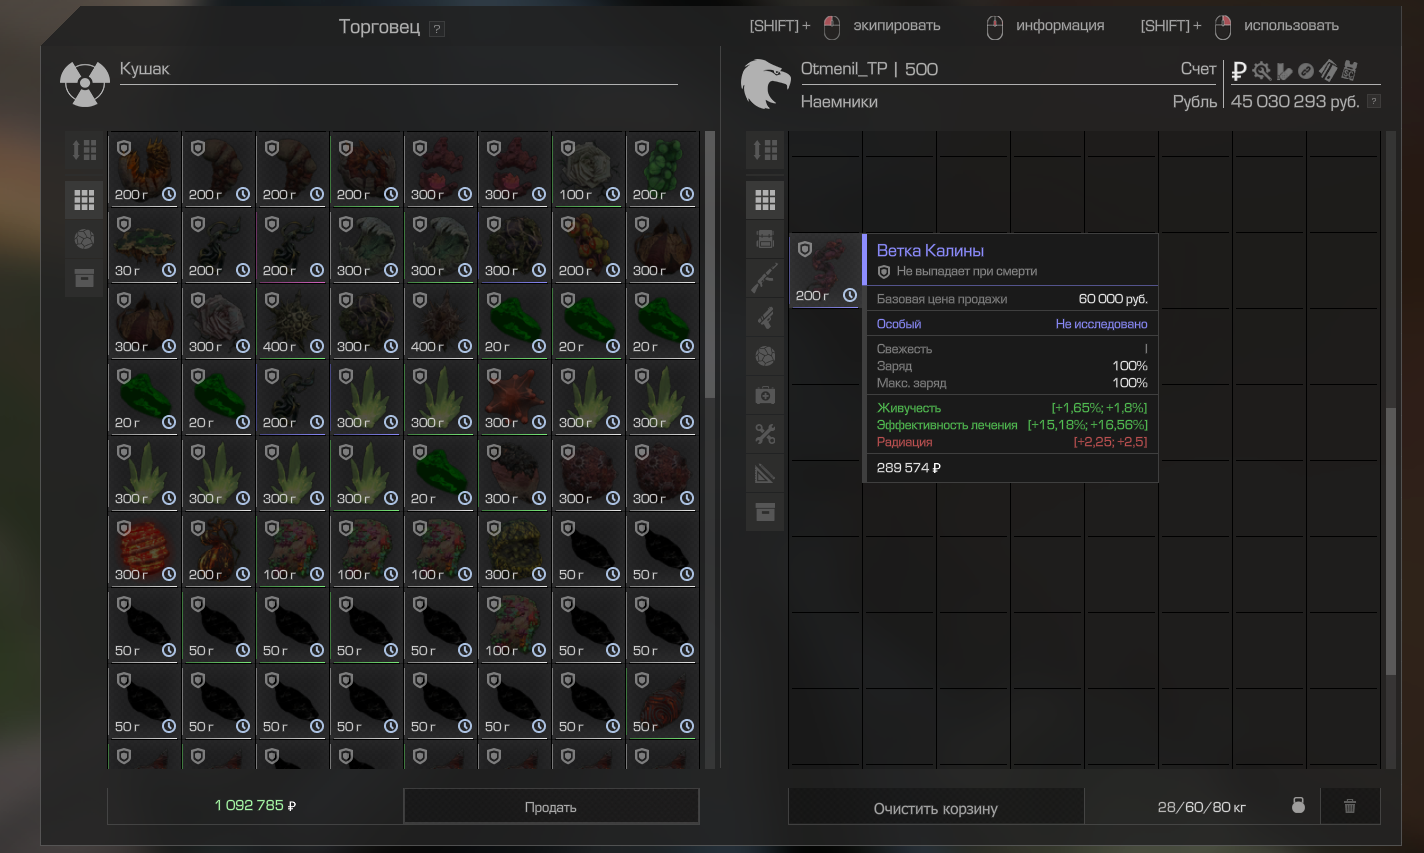The height and width of the screenshot is (853, 1424).
Task: Click the kettlebell weight icon
Action: 1298,805
